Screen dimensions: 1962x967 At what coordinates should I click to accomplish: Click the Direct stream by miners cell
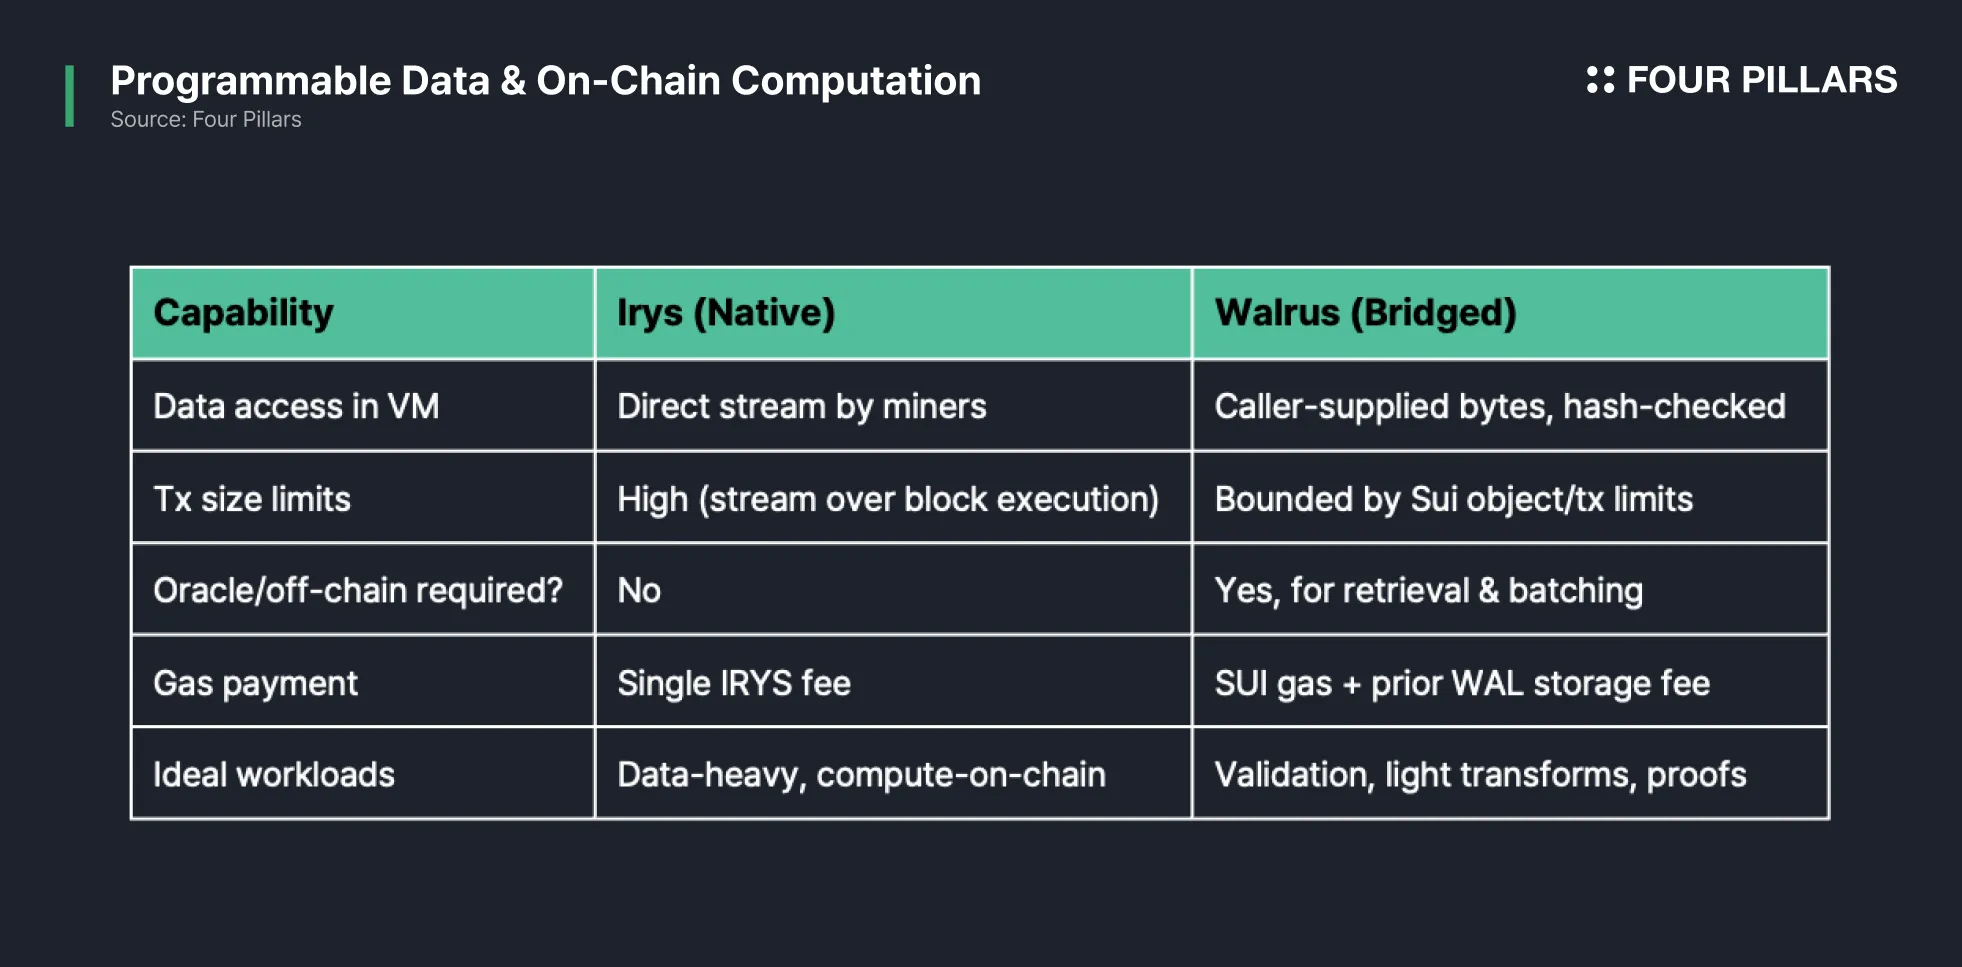click(893, 406)
